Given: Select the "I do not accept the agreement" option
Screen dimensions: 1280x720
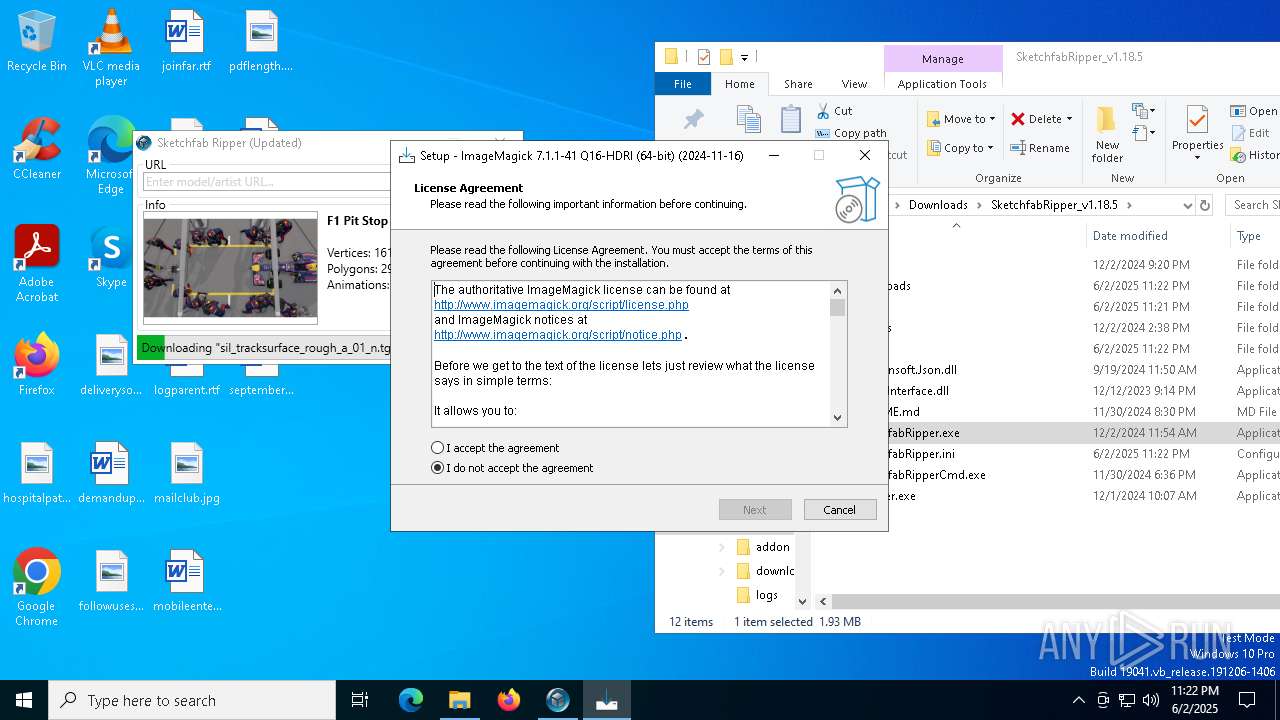Looking at the screenshot, I should 437,468.
